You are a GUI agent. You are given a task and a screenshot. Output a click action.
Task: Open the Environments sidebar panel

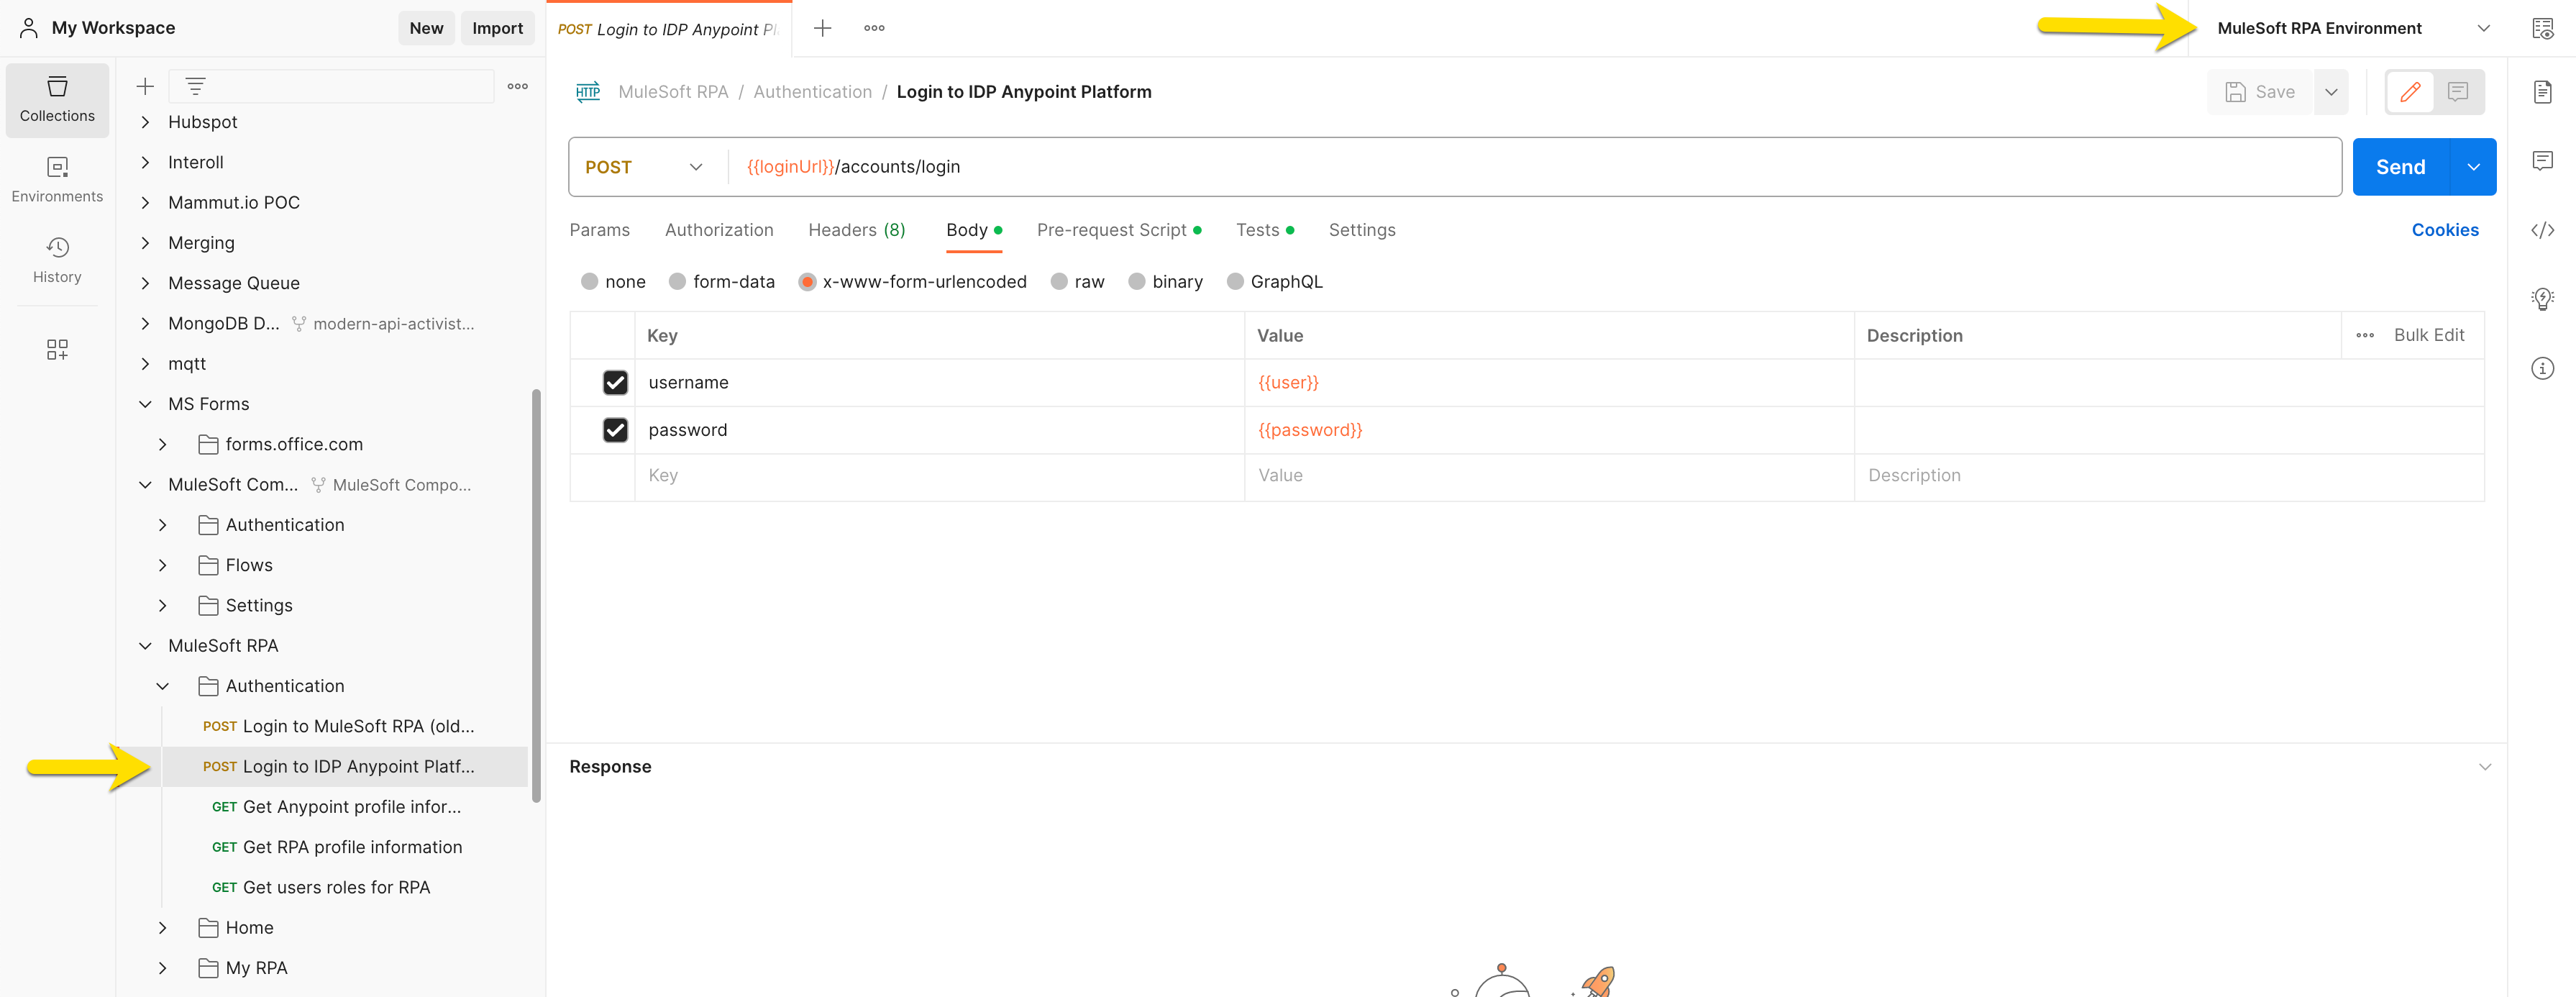pyautogui.click(x=57, y=180)
